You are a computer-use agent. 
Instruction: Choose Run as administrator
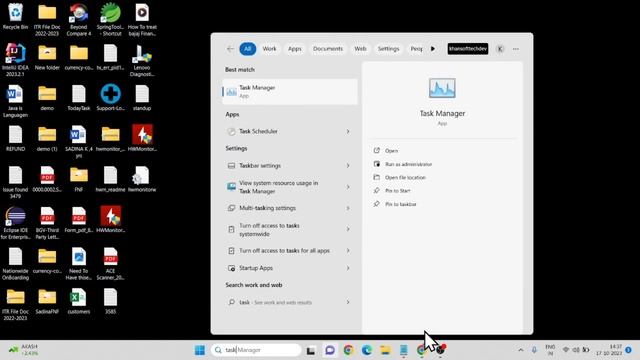[x=408, y=164]
